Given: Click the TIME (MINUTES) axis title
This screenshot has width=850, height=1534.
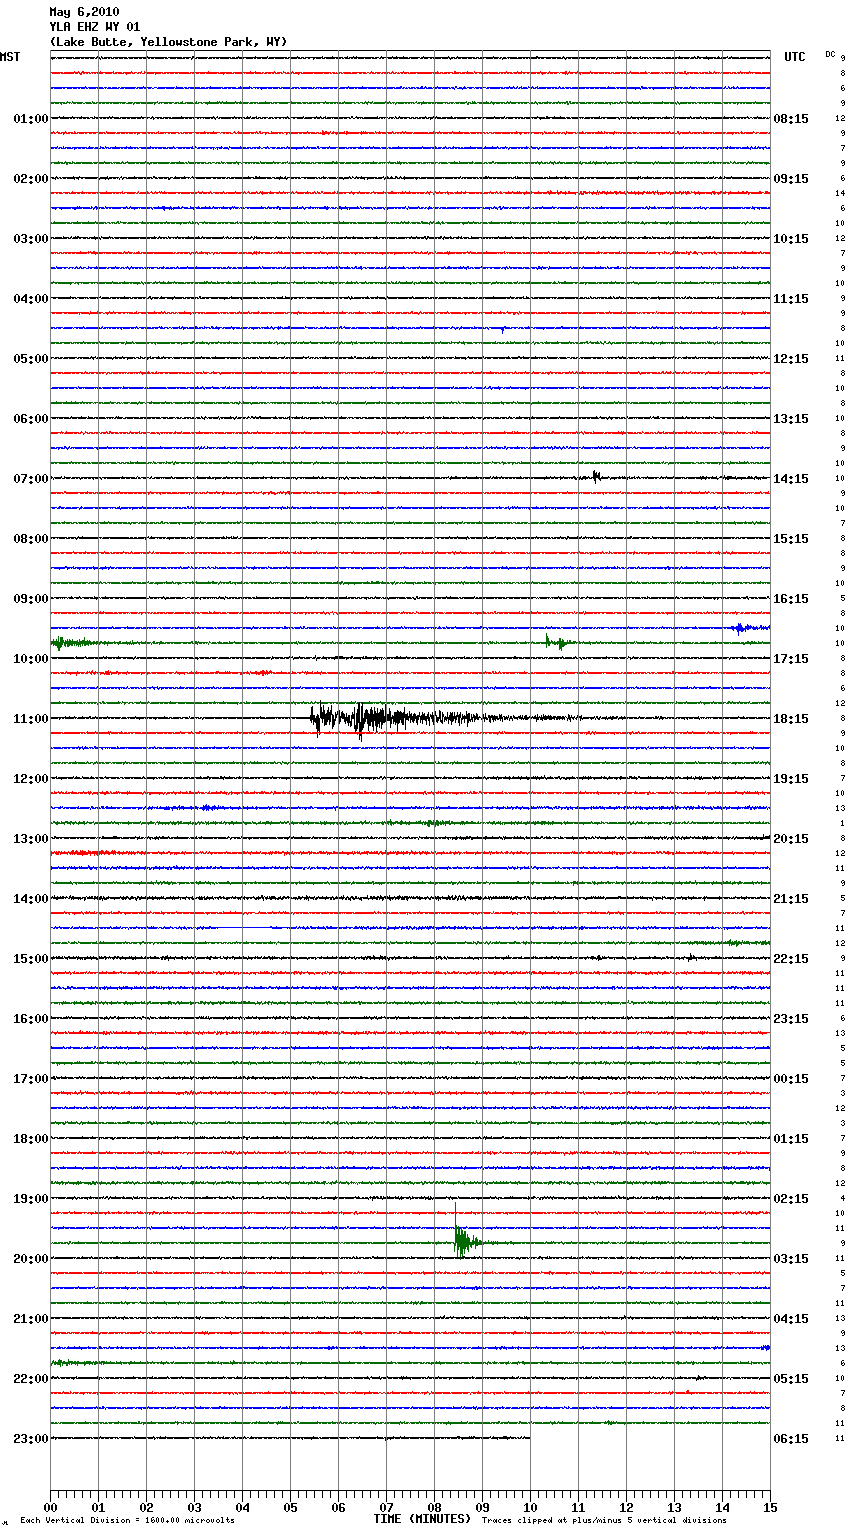Looking at the screenshot, I should [422, 1519].
